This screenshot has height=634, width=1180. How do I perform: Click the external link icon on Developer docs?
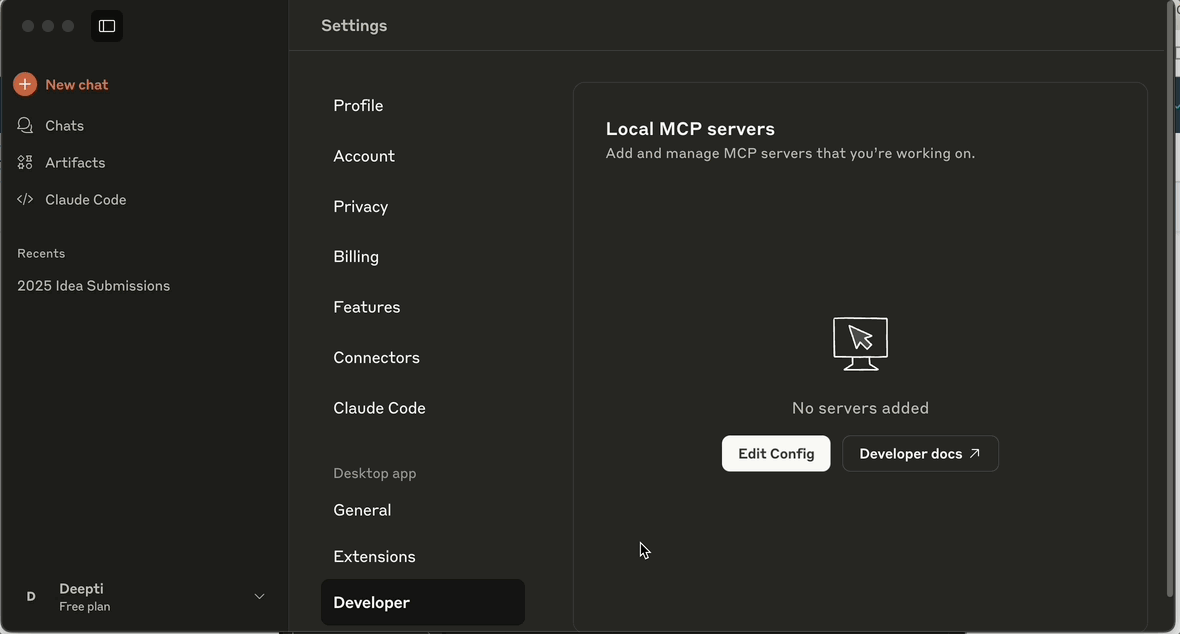coord(974,452)
